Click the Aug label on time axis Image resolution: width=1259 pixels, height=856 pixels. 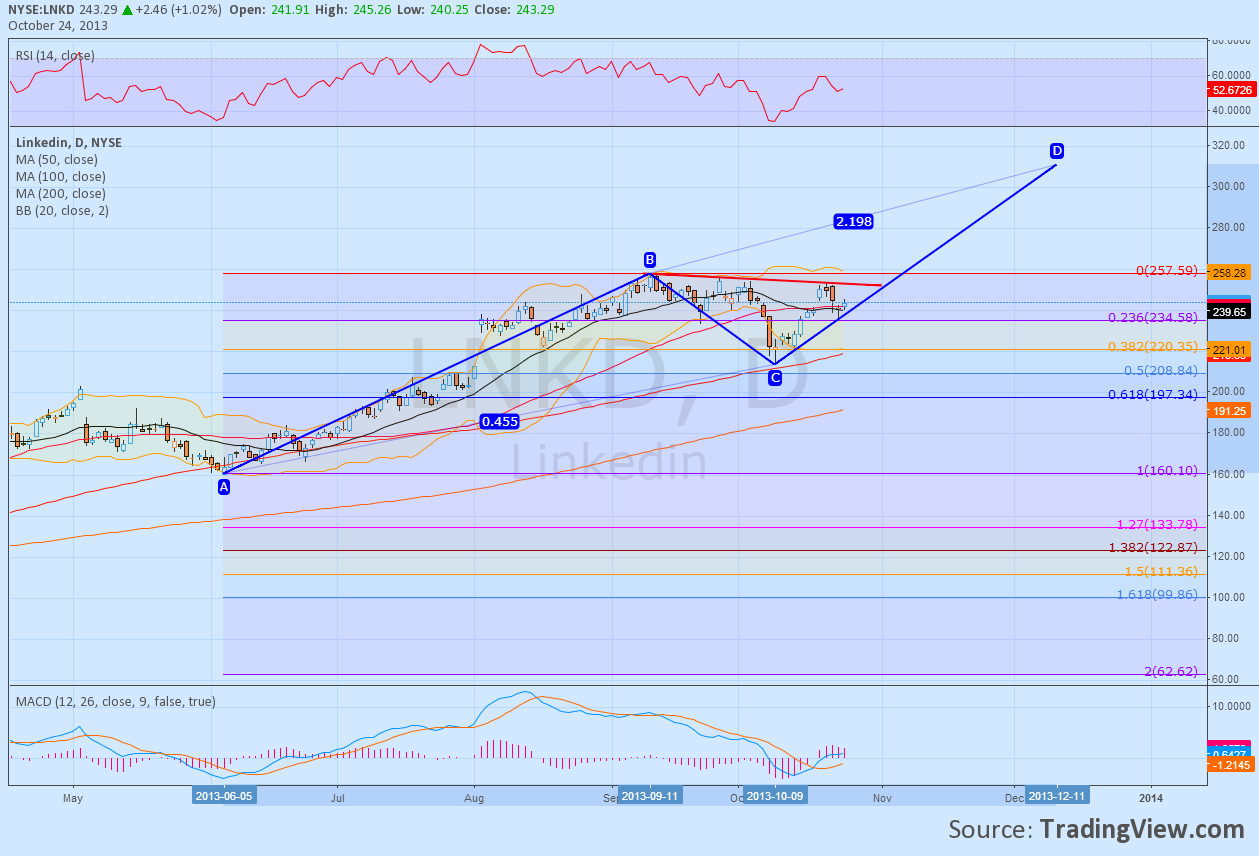(475, 797)
